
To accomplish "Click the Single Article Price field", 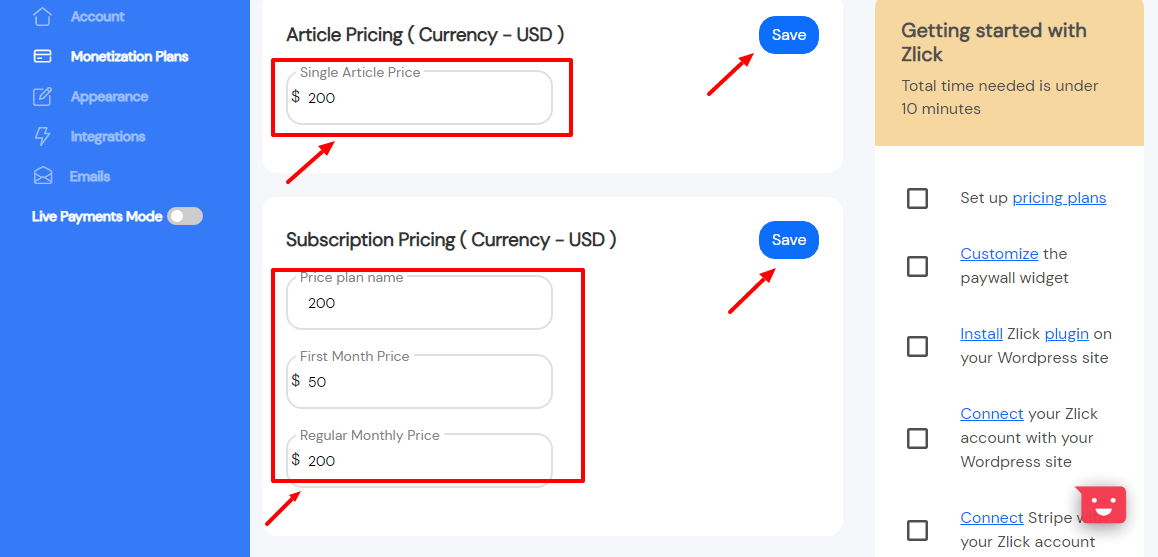I will [x=419, y=98].
